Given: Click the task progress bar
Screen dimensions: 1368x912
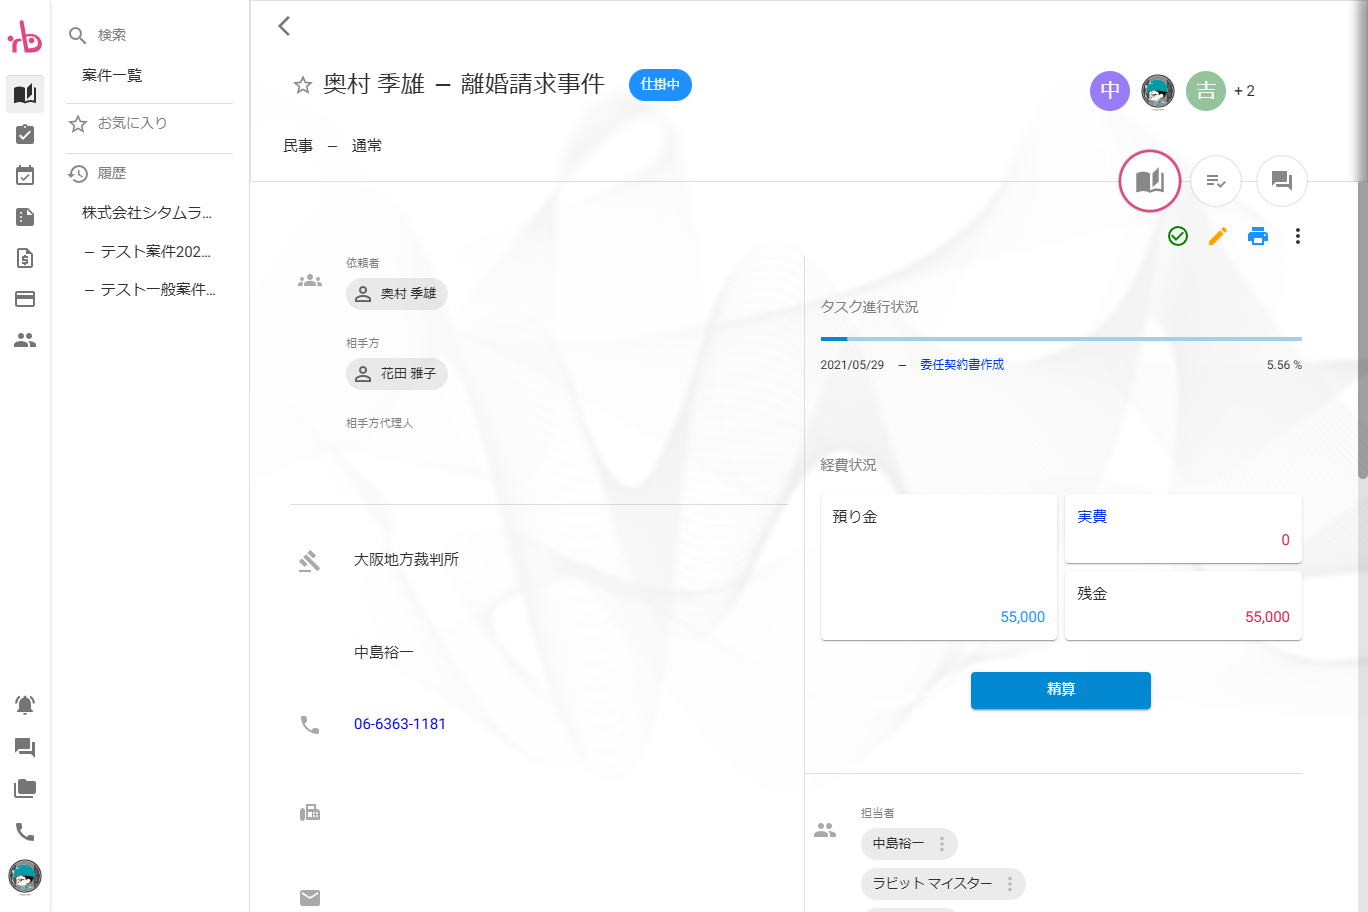Looking at the screenshot, I should (1060, 339).
